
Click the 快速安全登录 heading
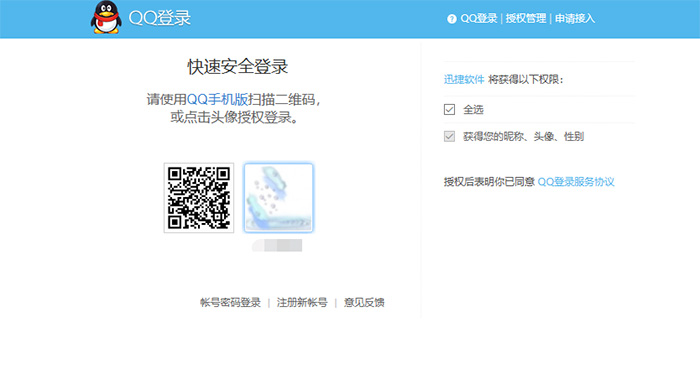(x=238, y=67)
